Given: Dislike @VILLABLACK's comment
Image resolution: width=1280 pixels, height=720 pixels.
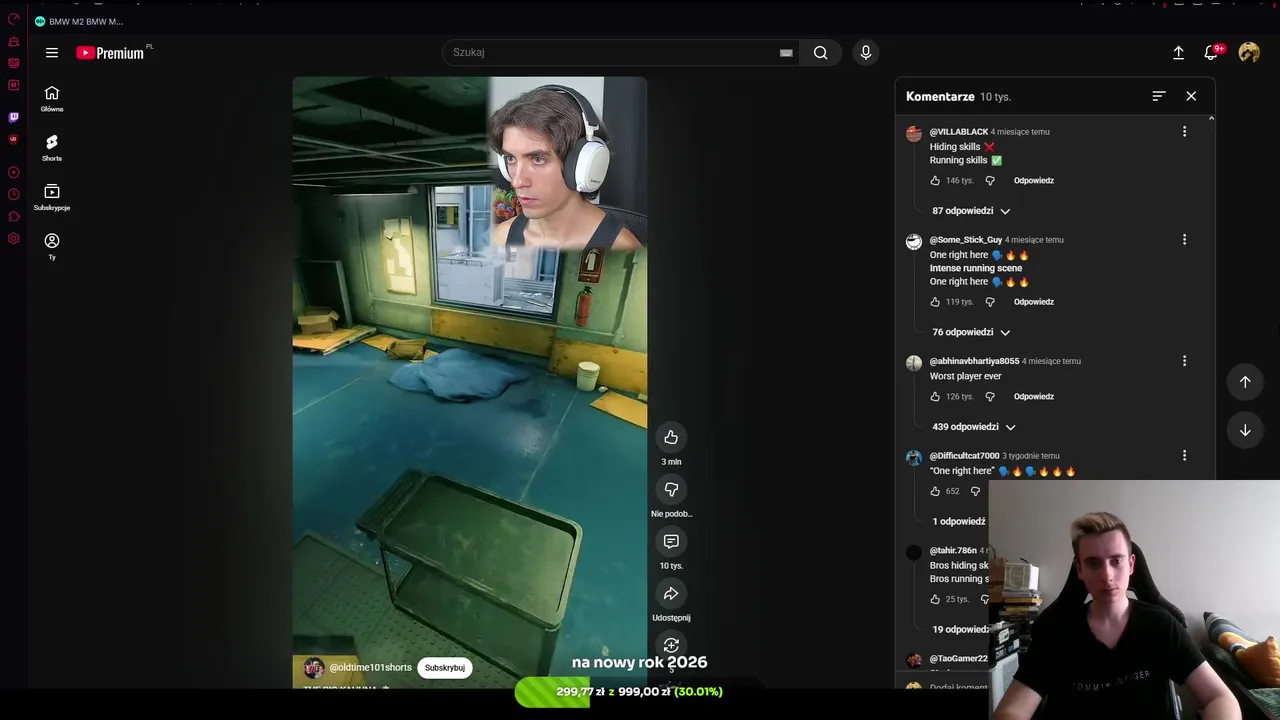Looking at the screenshot, I should [990, 181].
